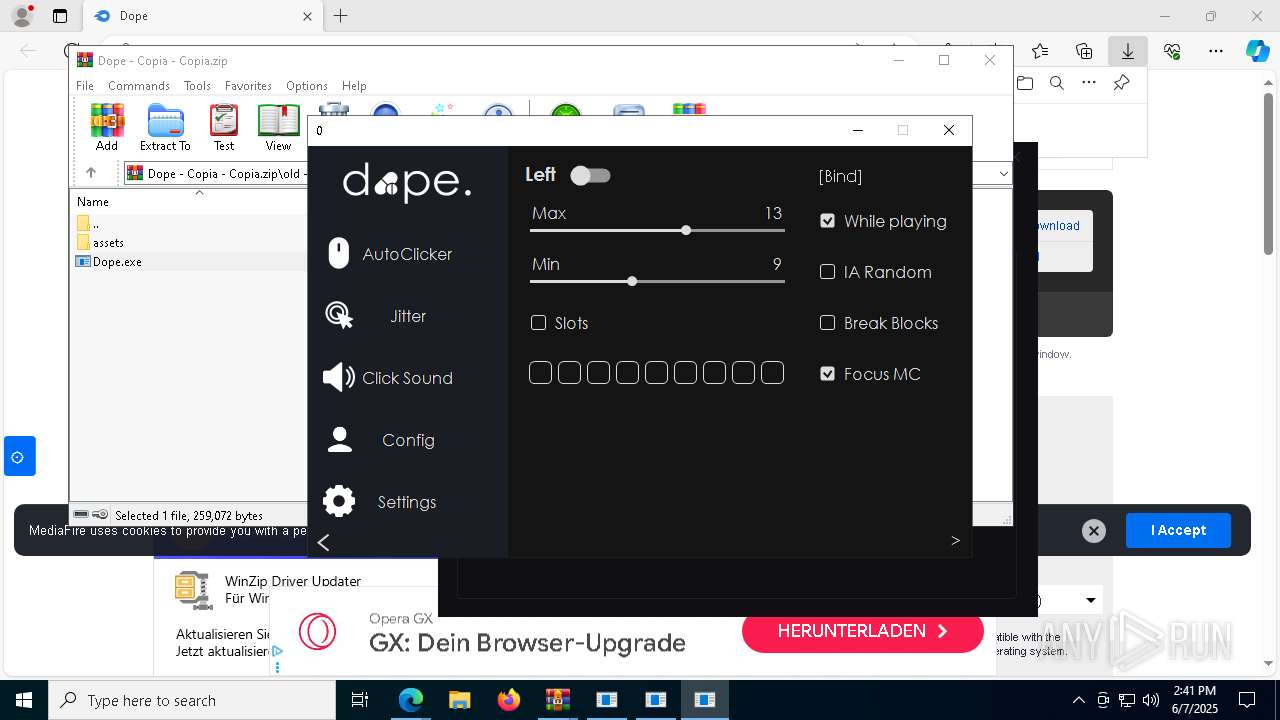Open Edge tab actions icon
Image resolution: width=1280 pixels, height=720 pixels.
[x=60, y=16]
